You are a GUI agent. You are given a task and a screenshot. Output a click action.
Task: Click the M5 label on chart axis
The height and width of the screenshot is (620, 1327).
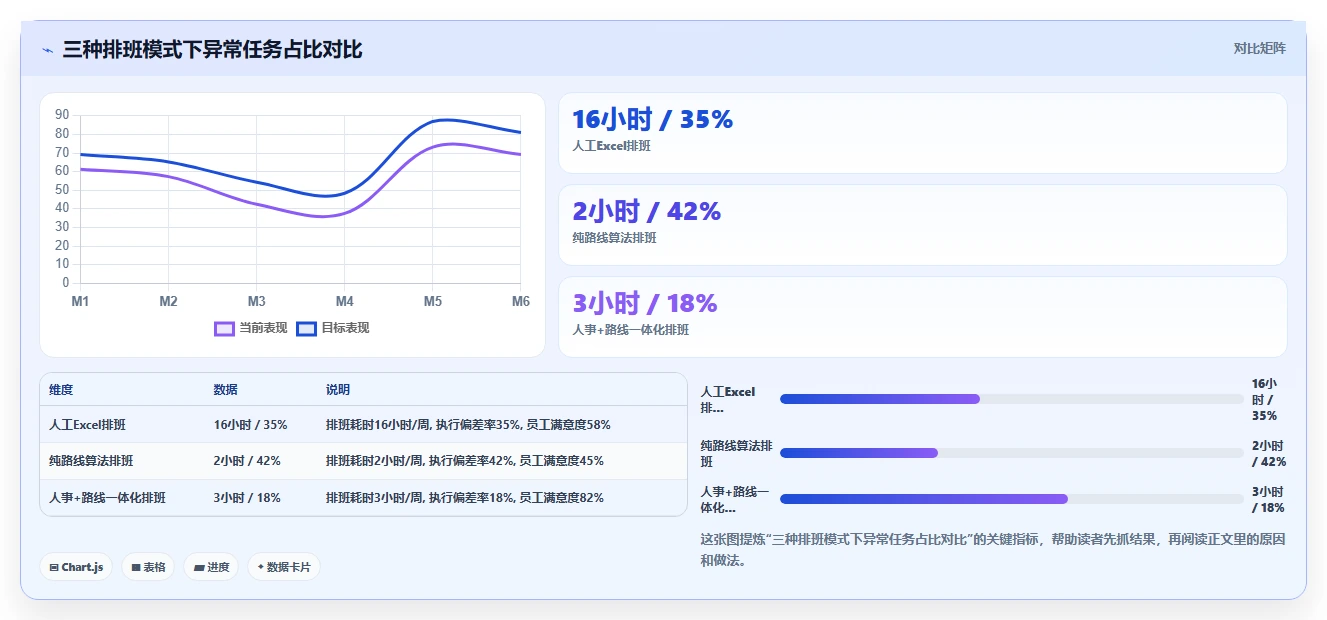432,301
